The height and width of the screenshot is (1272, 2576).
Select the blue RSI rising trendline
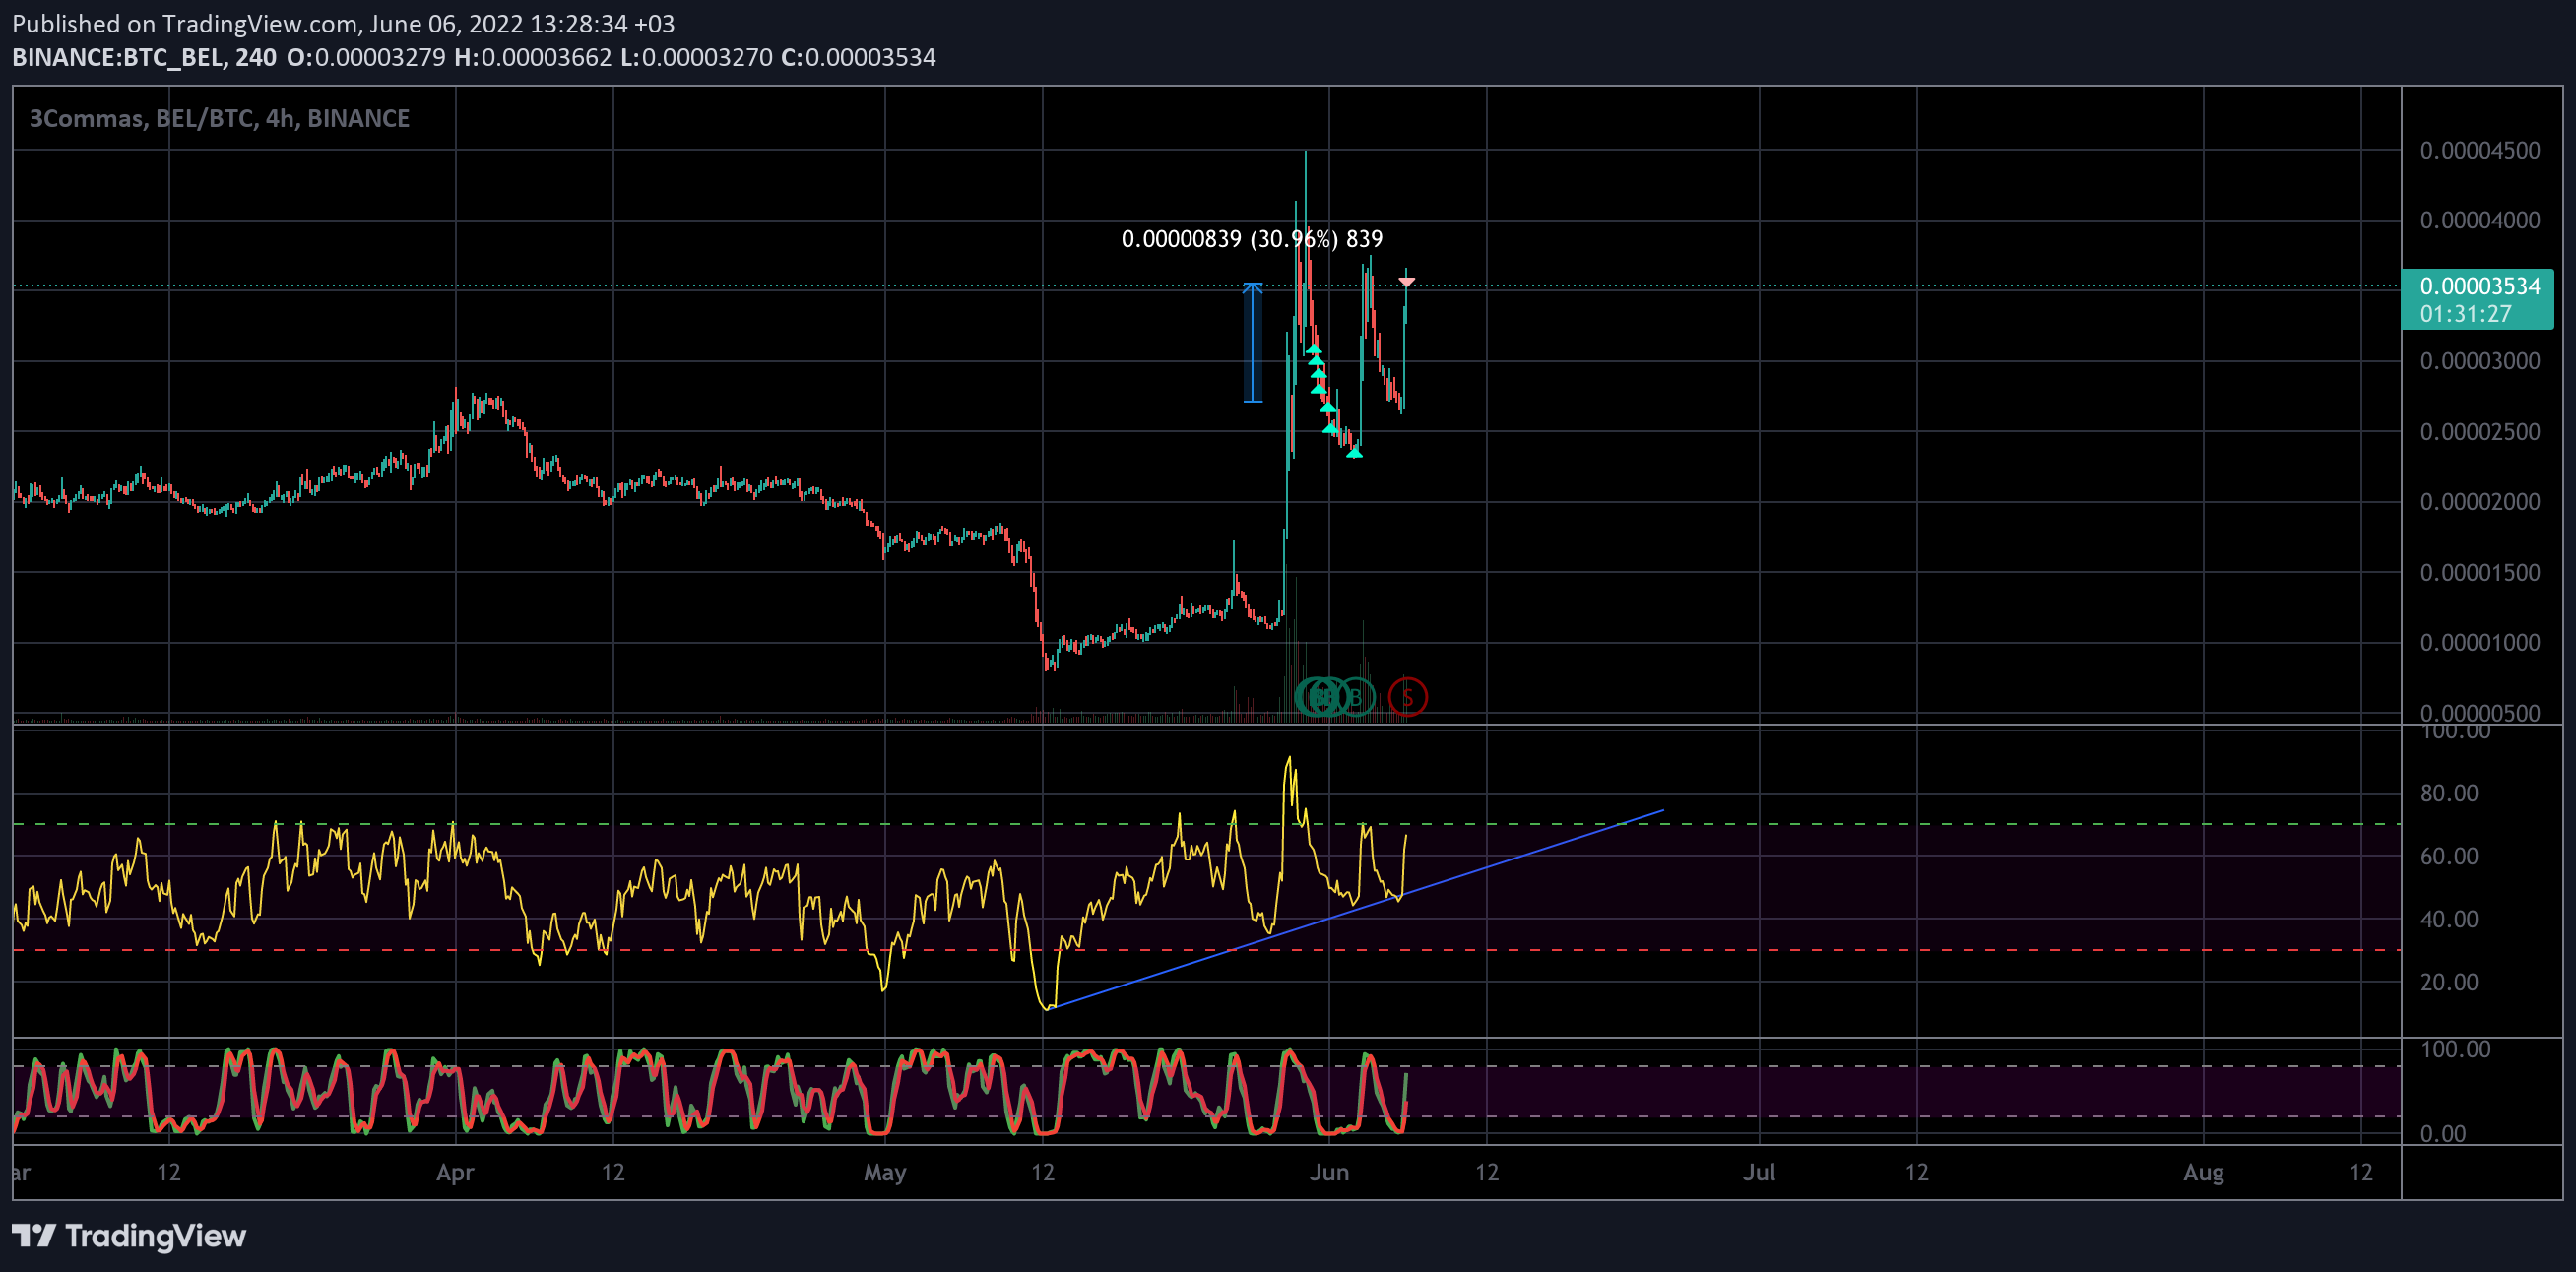pos(1355,909)
